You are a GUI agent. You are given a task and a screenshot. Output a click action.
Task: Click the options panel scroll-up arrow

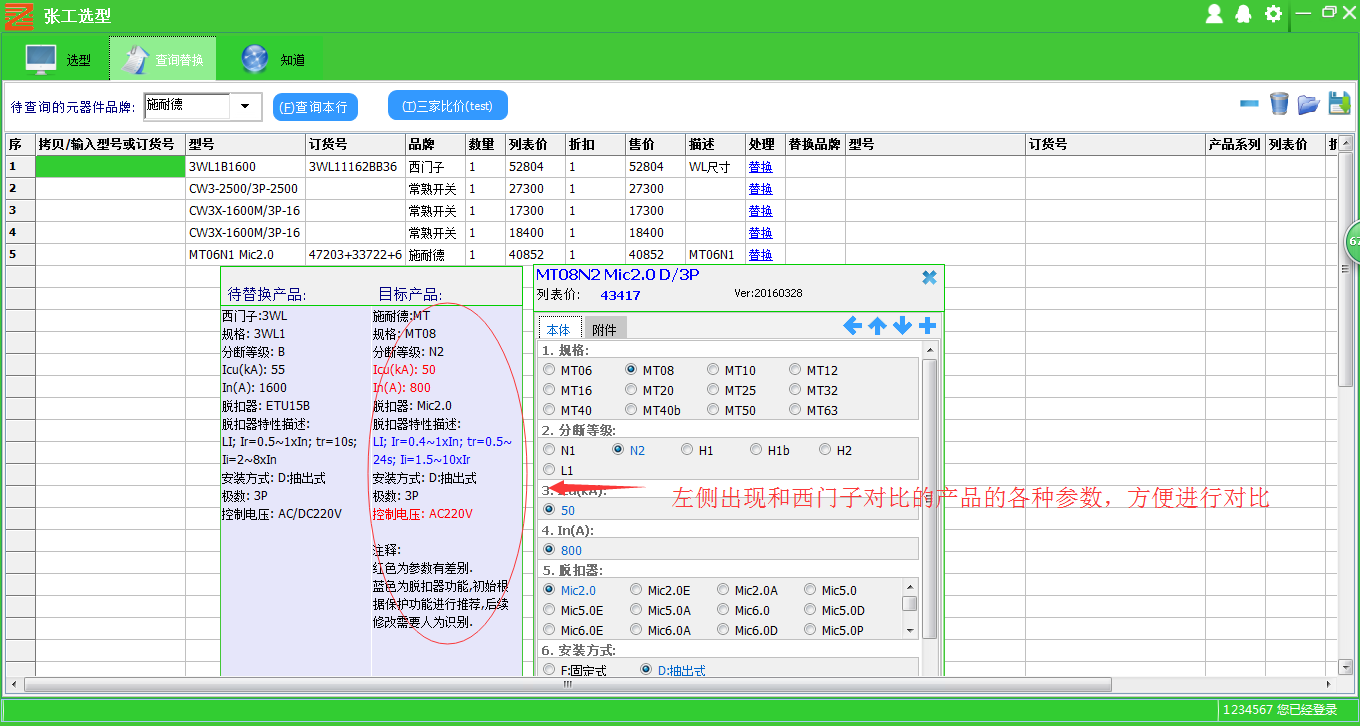click(x=930, y=350)
